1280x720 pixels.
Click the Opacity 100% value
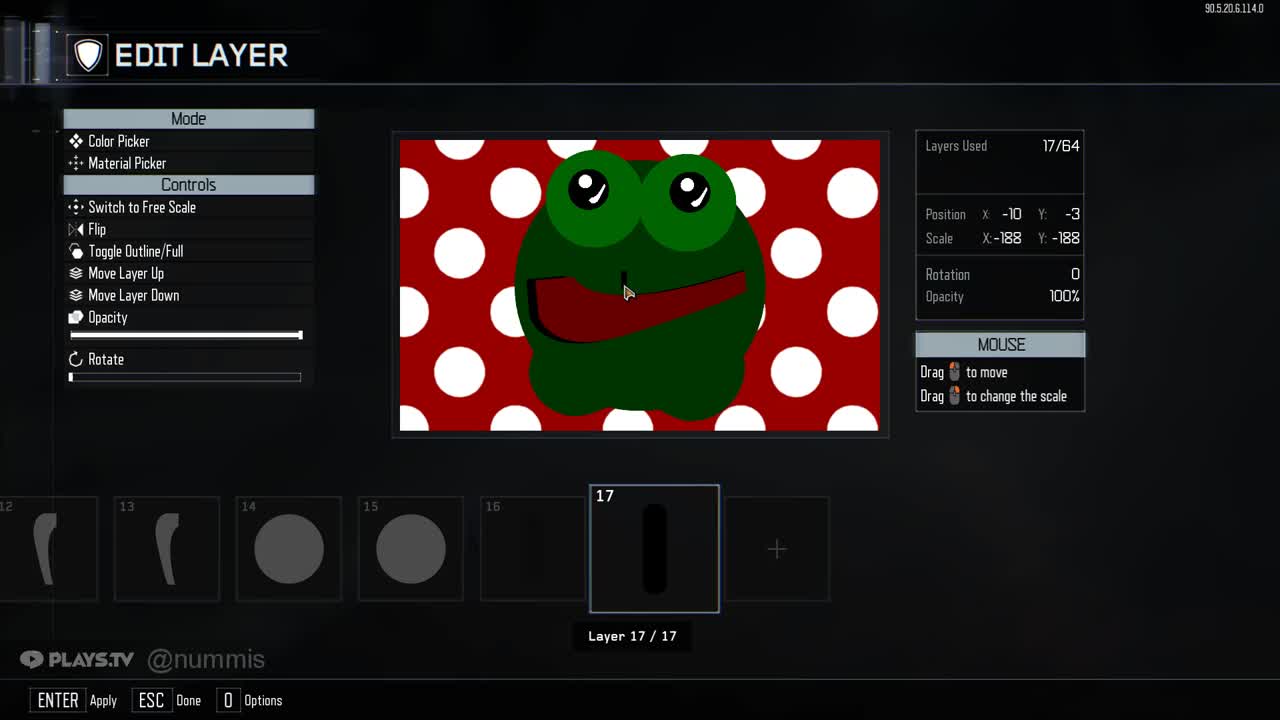coord(1064,296)
